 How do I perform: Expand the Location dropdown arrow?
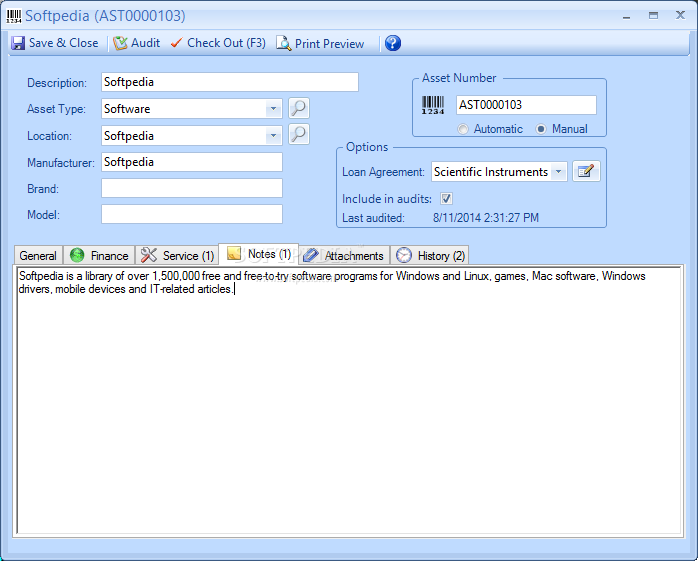pos(273,135)
